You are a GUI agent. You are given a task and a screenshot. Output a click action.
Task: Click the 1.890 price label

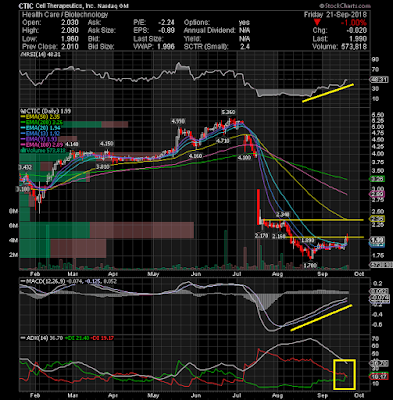point(307,240)
